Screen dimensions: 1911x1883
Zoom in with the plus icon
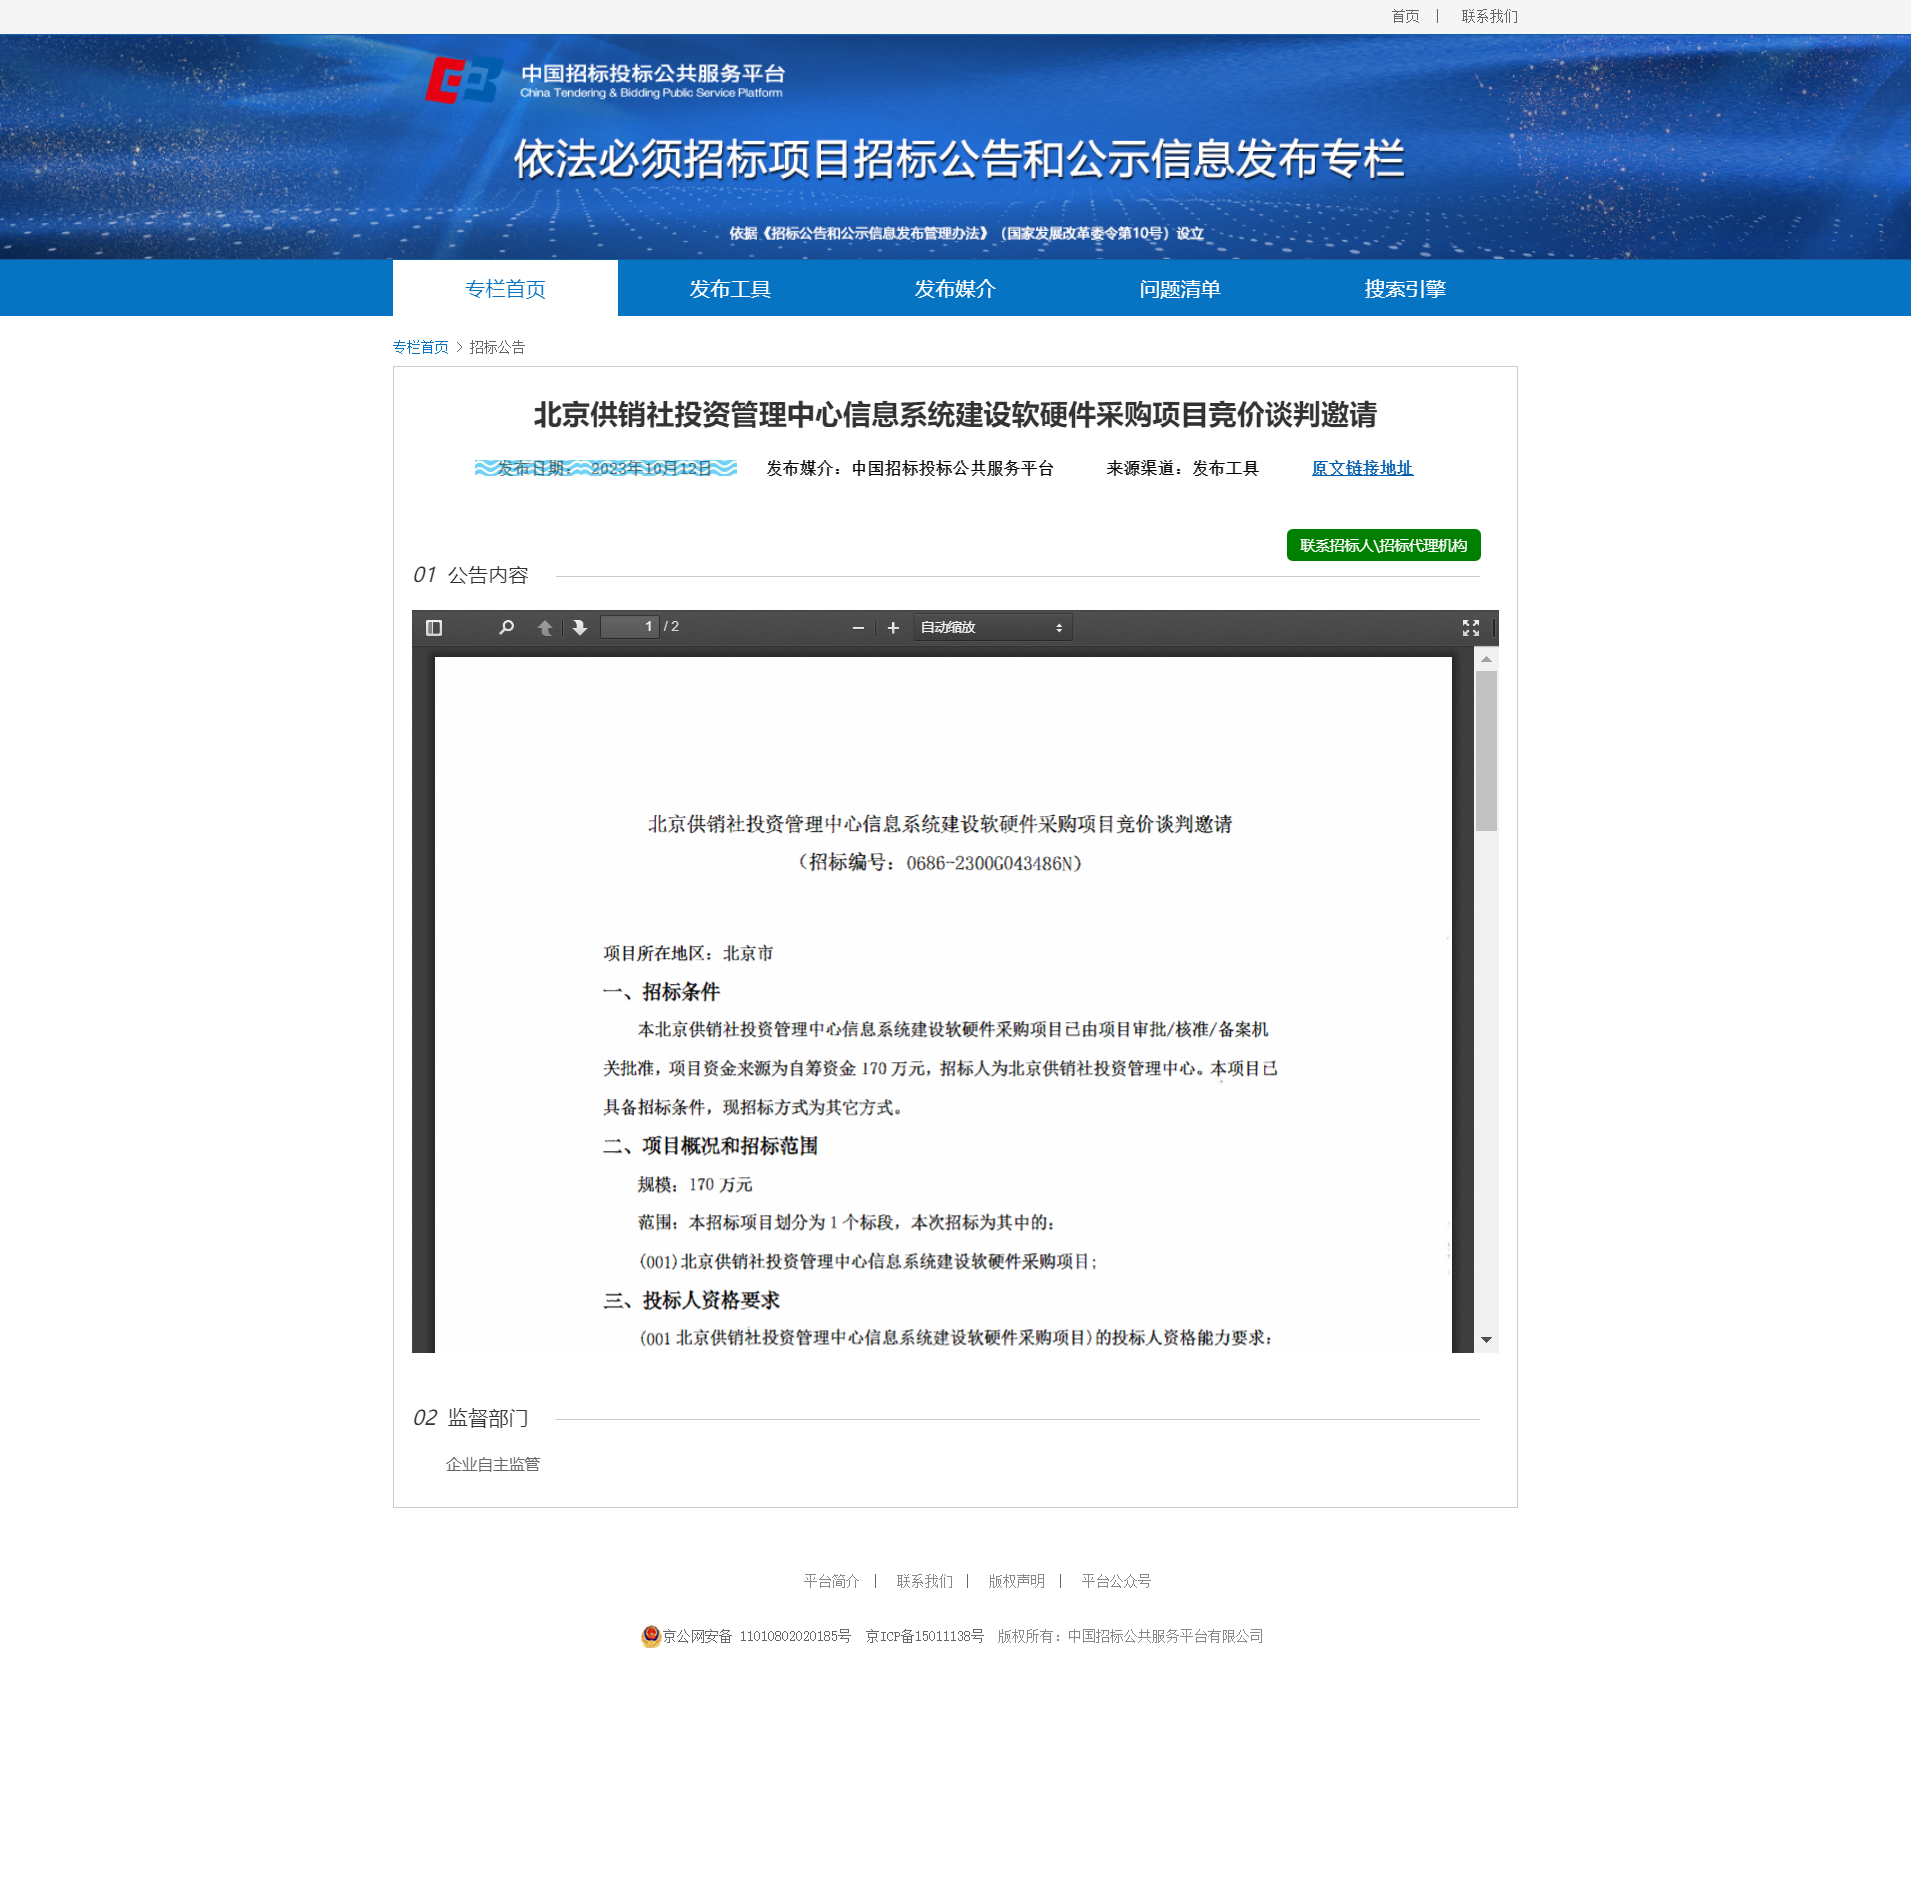[893, 628]
